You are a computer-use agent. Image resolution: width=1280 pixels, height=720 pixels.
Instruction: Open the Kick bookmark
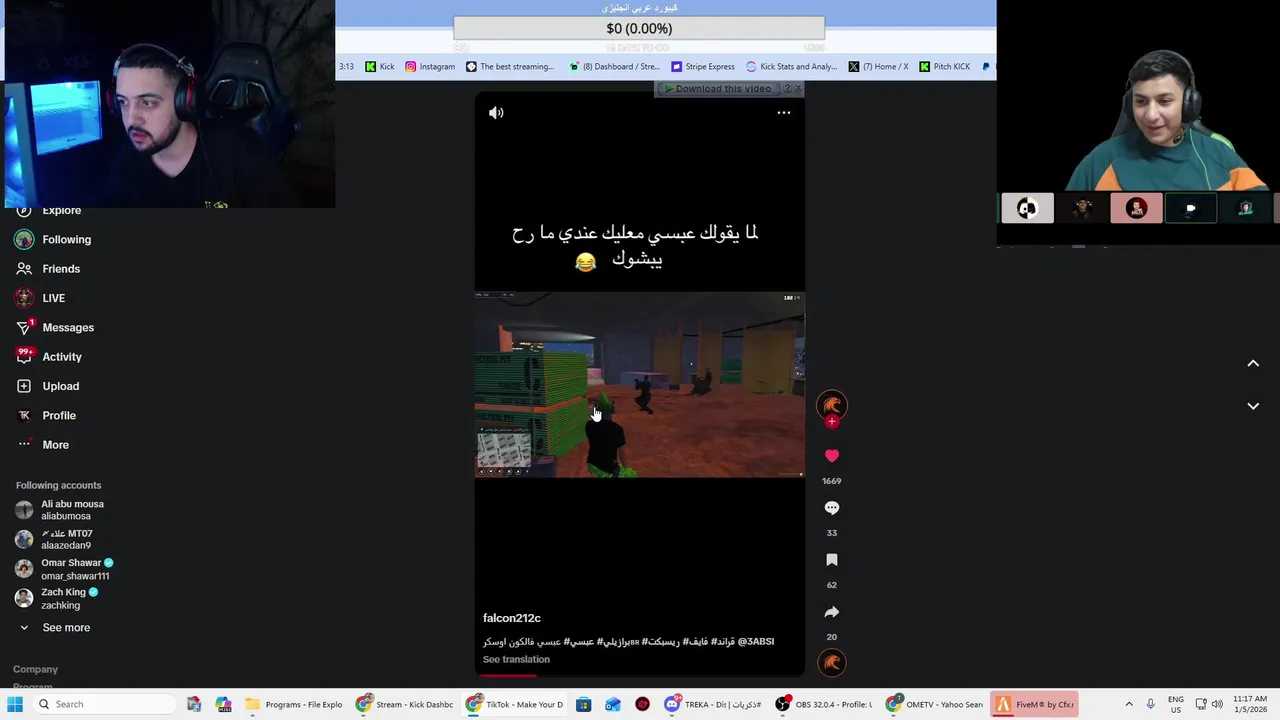pyautogui.click(x=380, y=67)
